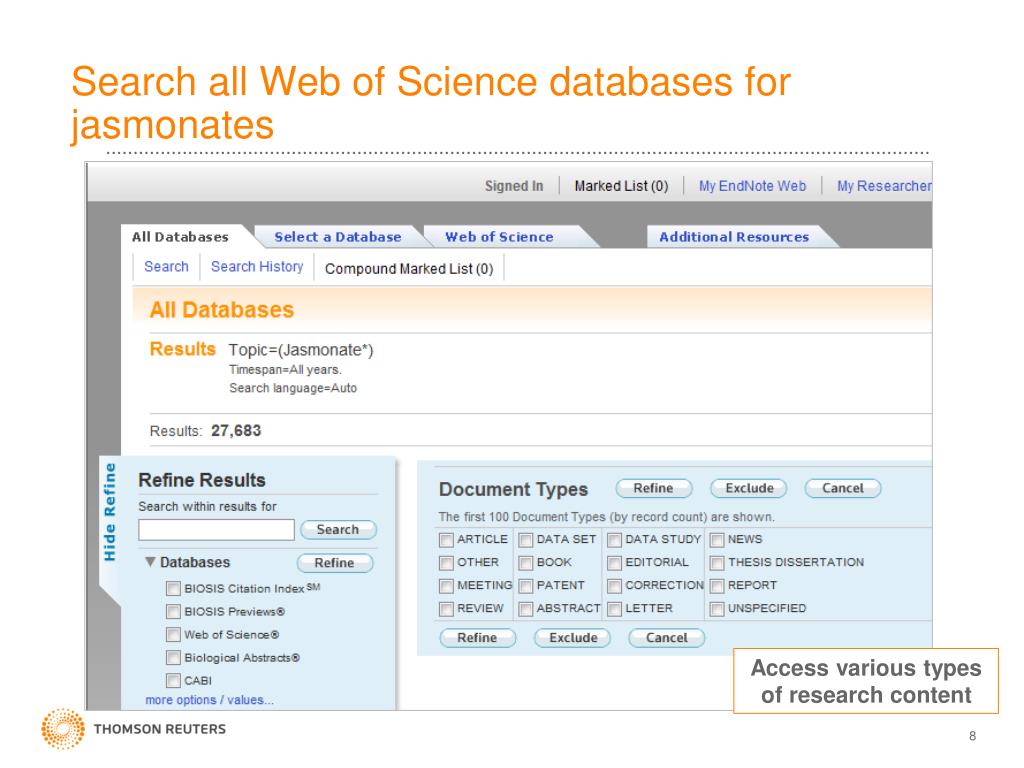The height and width of the screenshot is (768, 1024).
Task: Open the Select a Database tab
Action: [338, 237]
